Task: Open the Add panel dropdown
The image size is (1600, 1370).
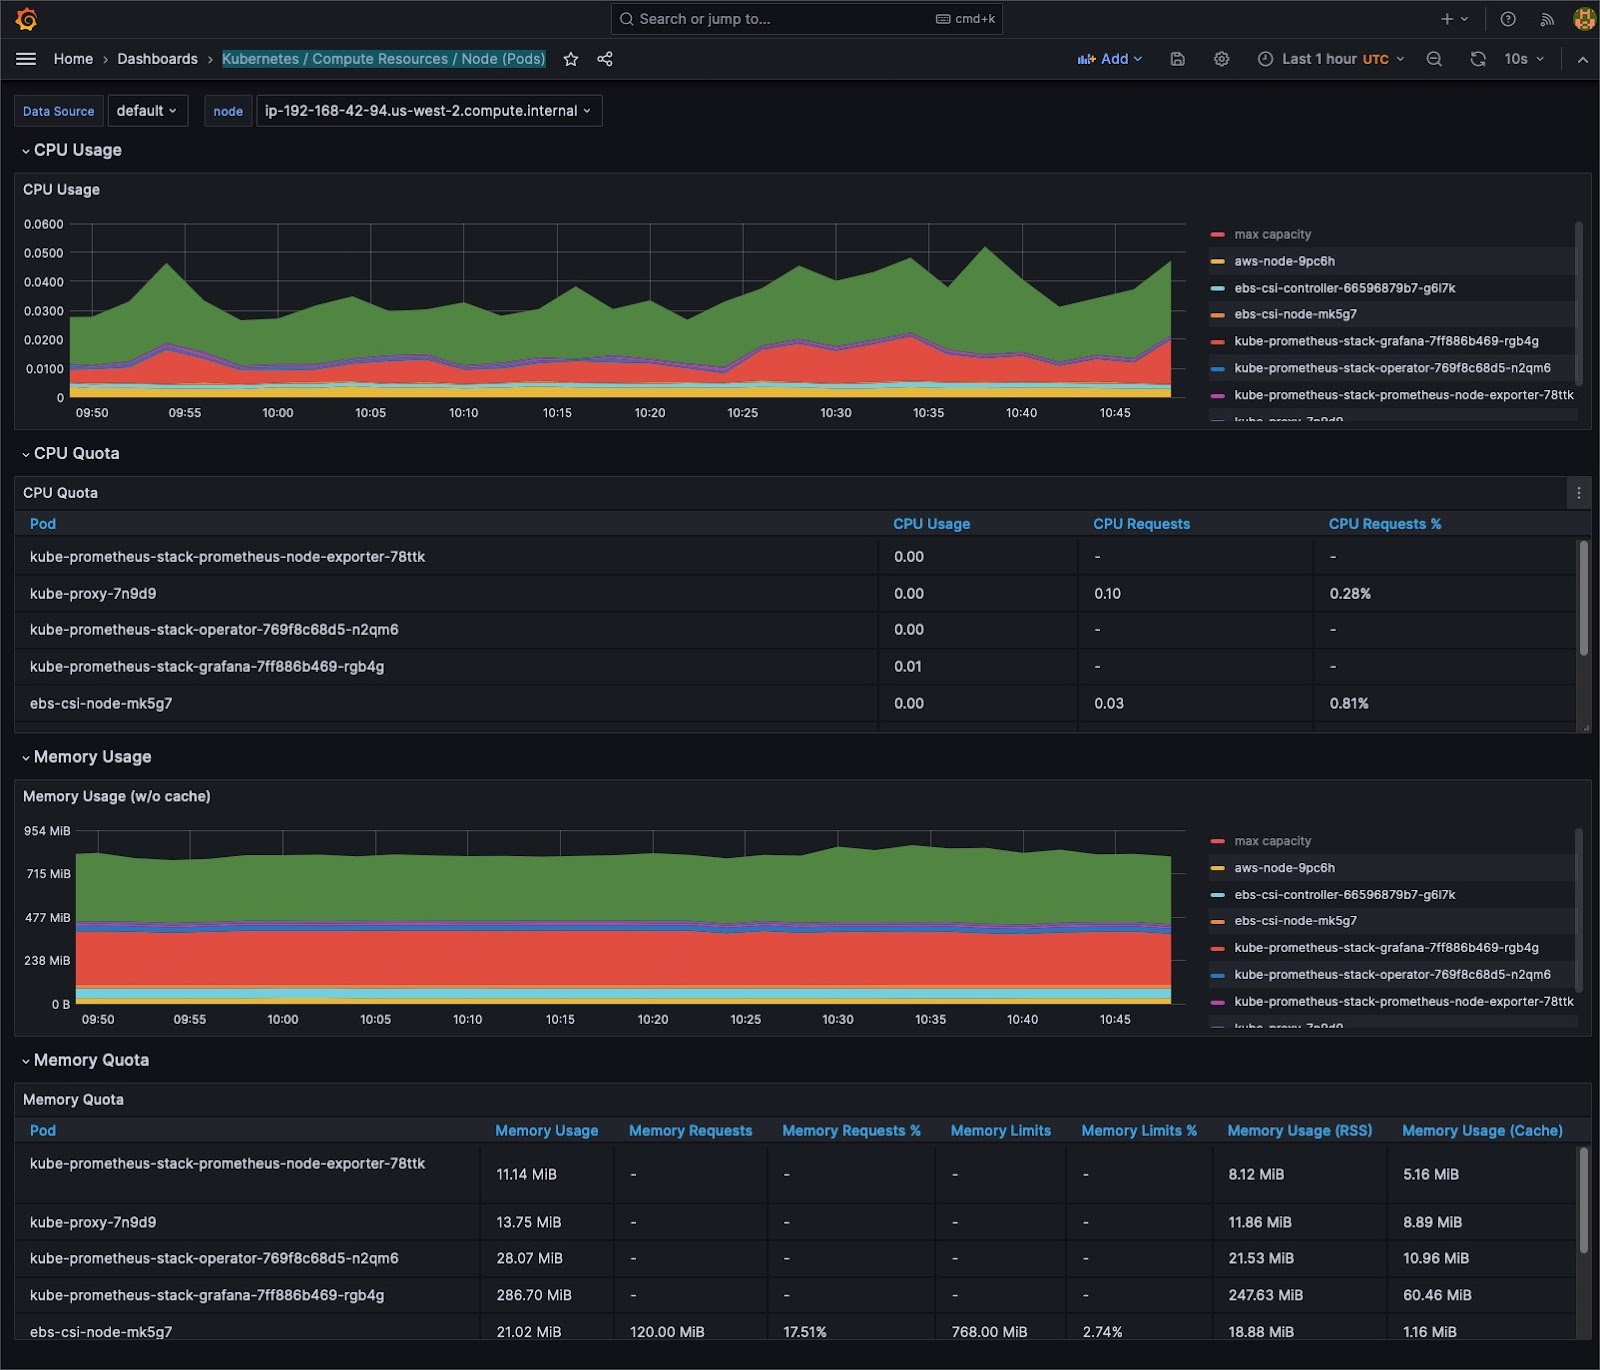Action: [x=1110, y=59]
